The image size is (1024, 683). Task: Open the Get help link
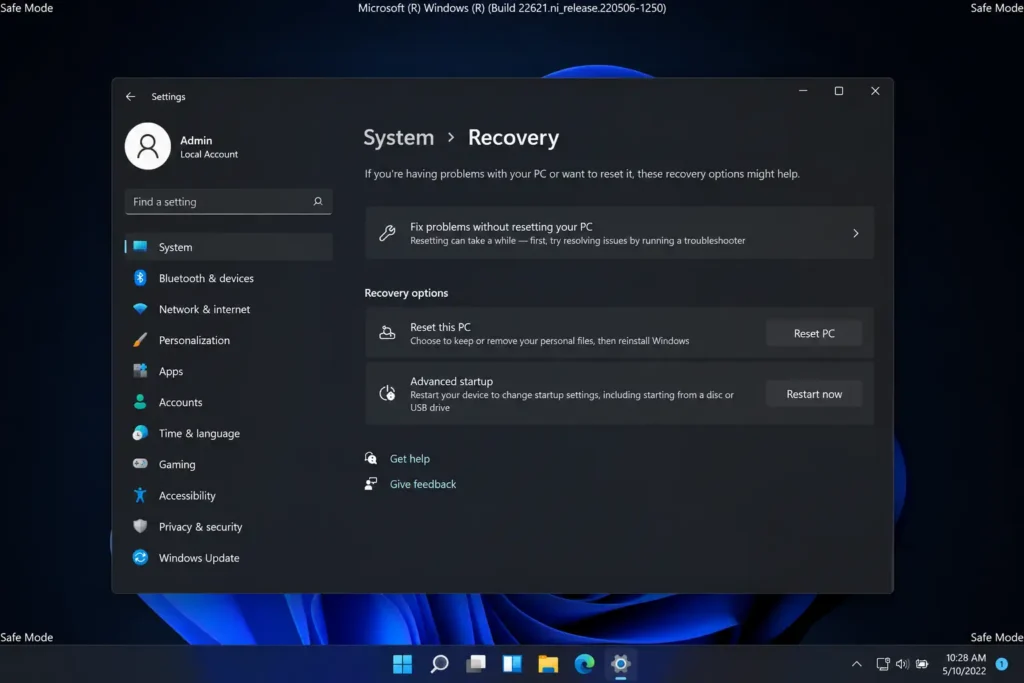click(409, 458)
